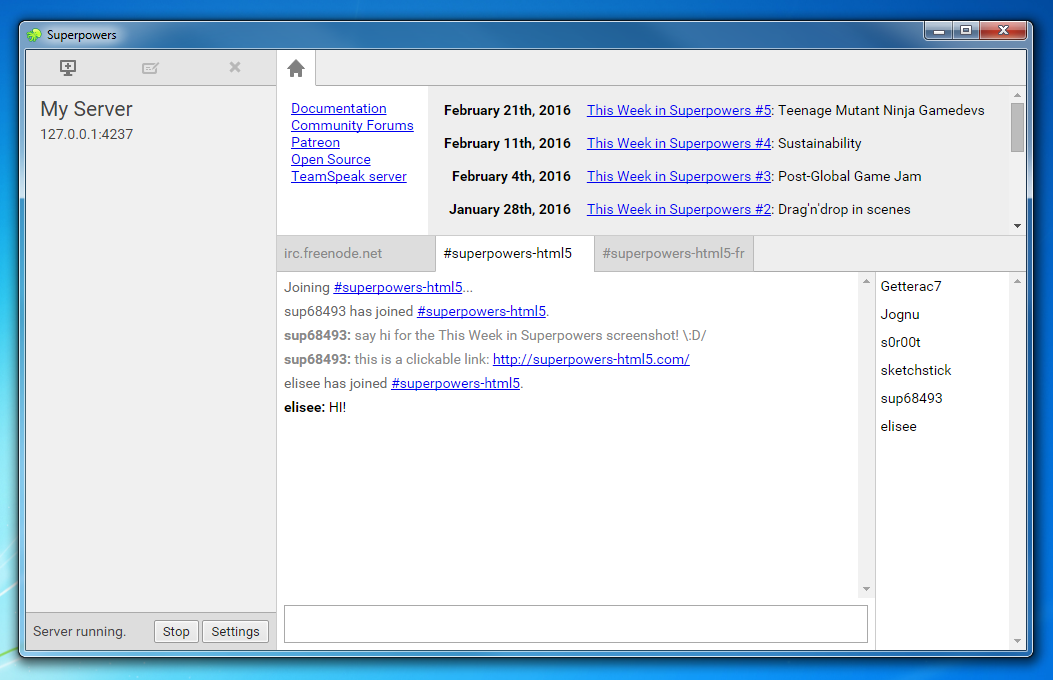
Task: Open This Week in Superpowers #3
Action: tap(679, 176)
